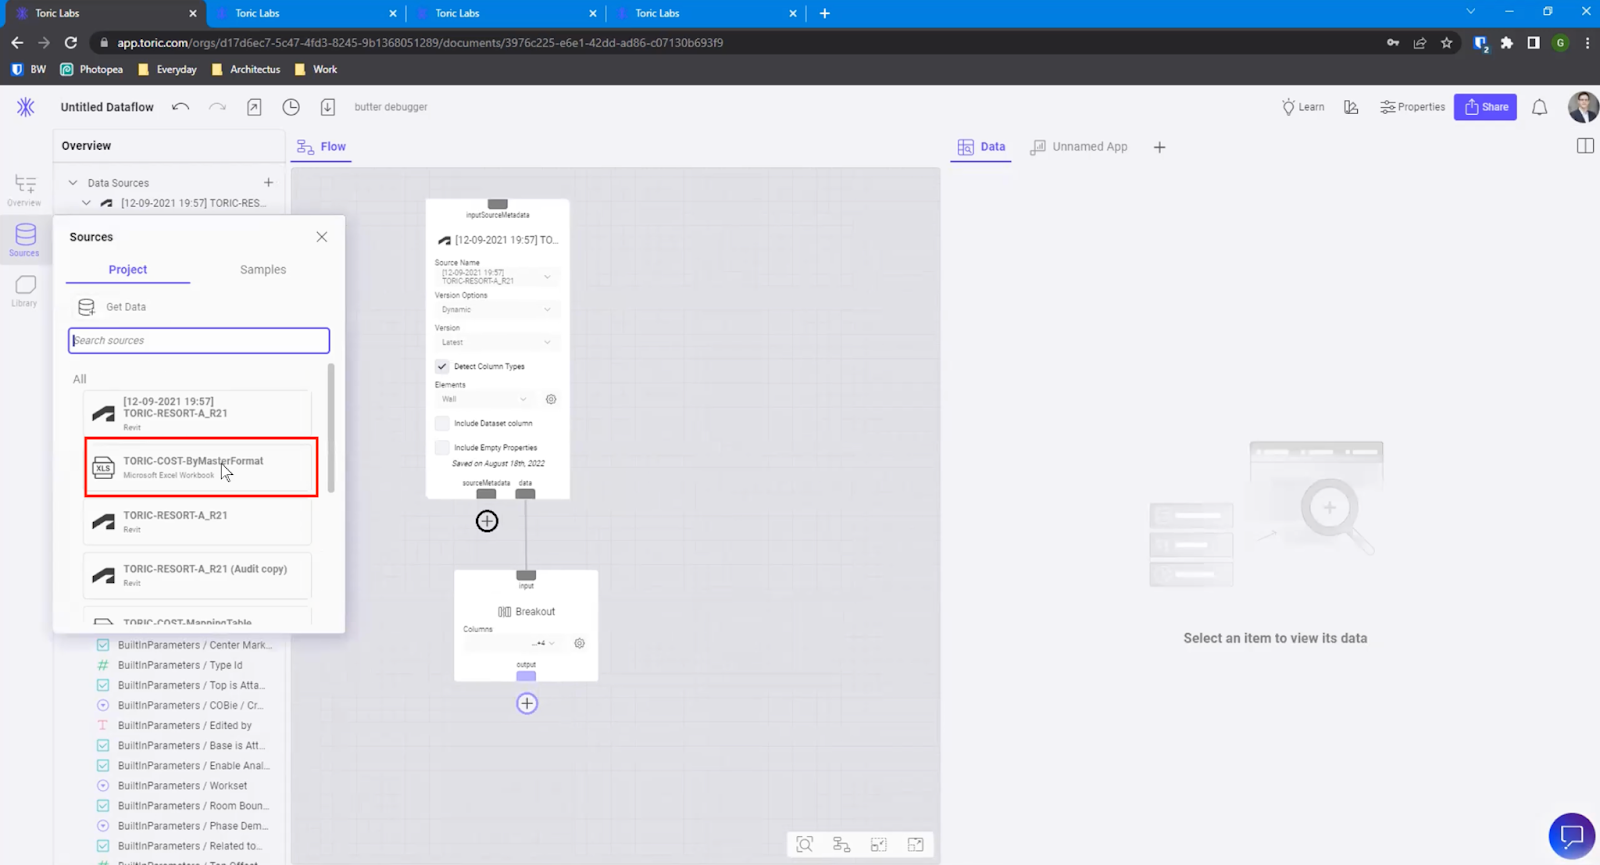Open settings gear on Breakout node
This screenshot has height=865, width=1600.
(579, 643)
